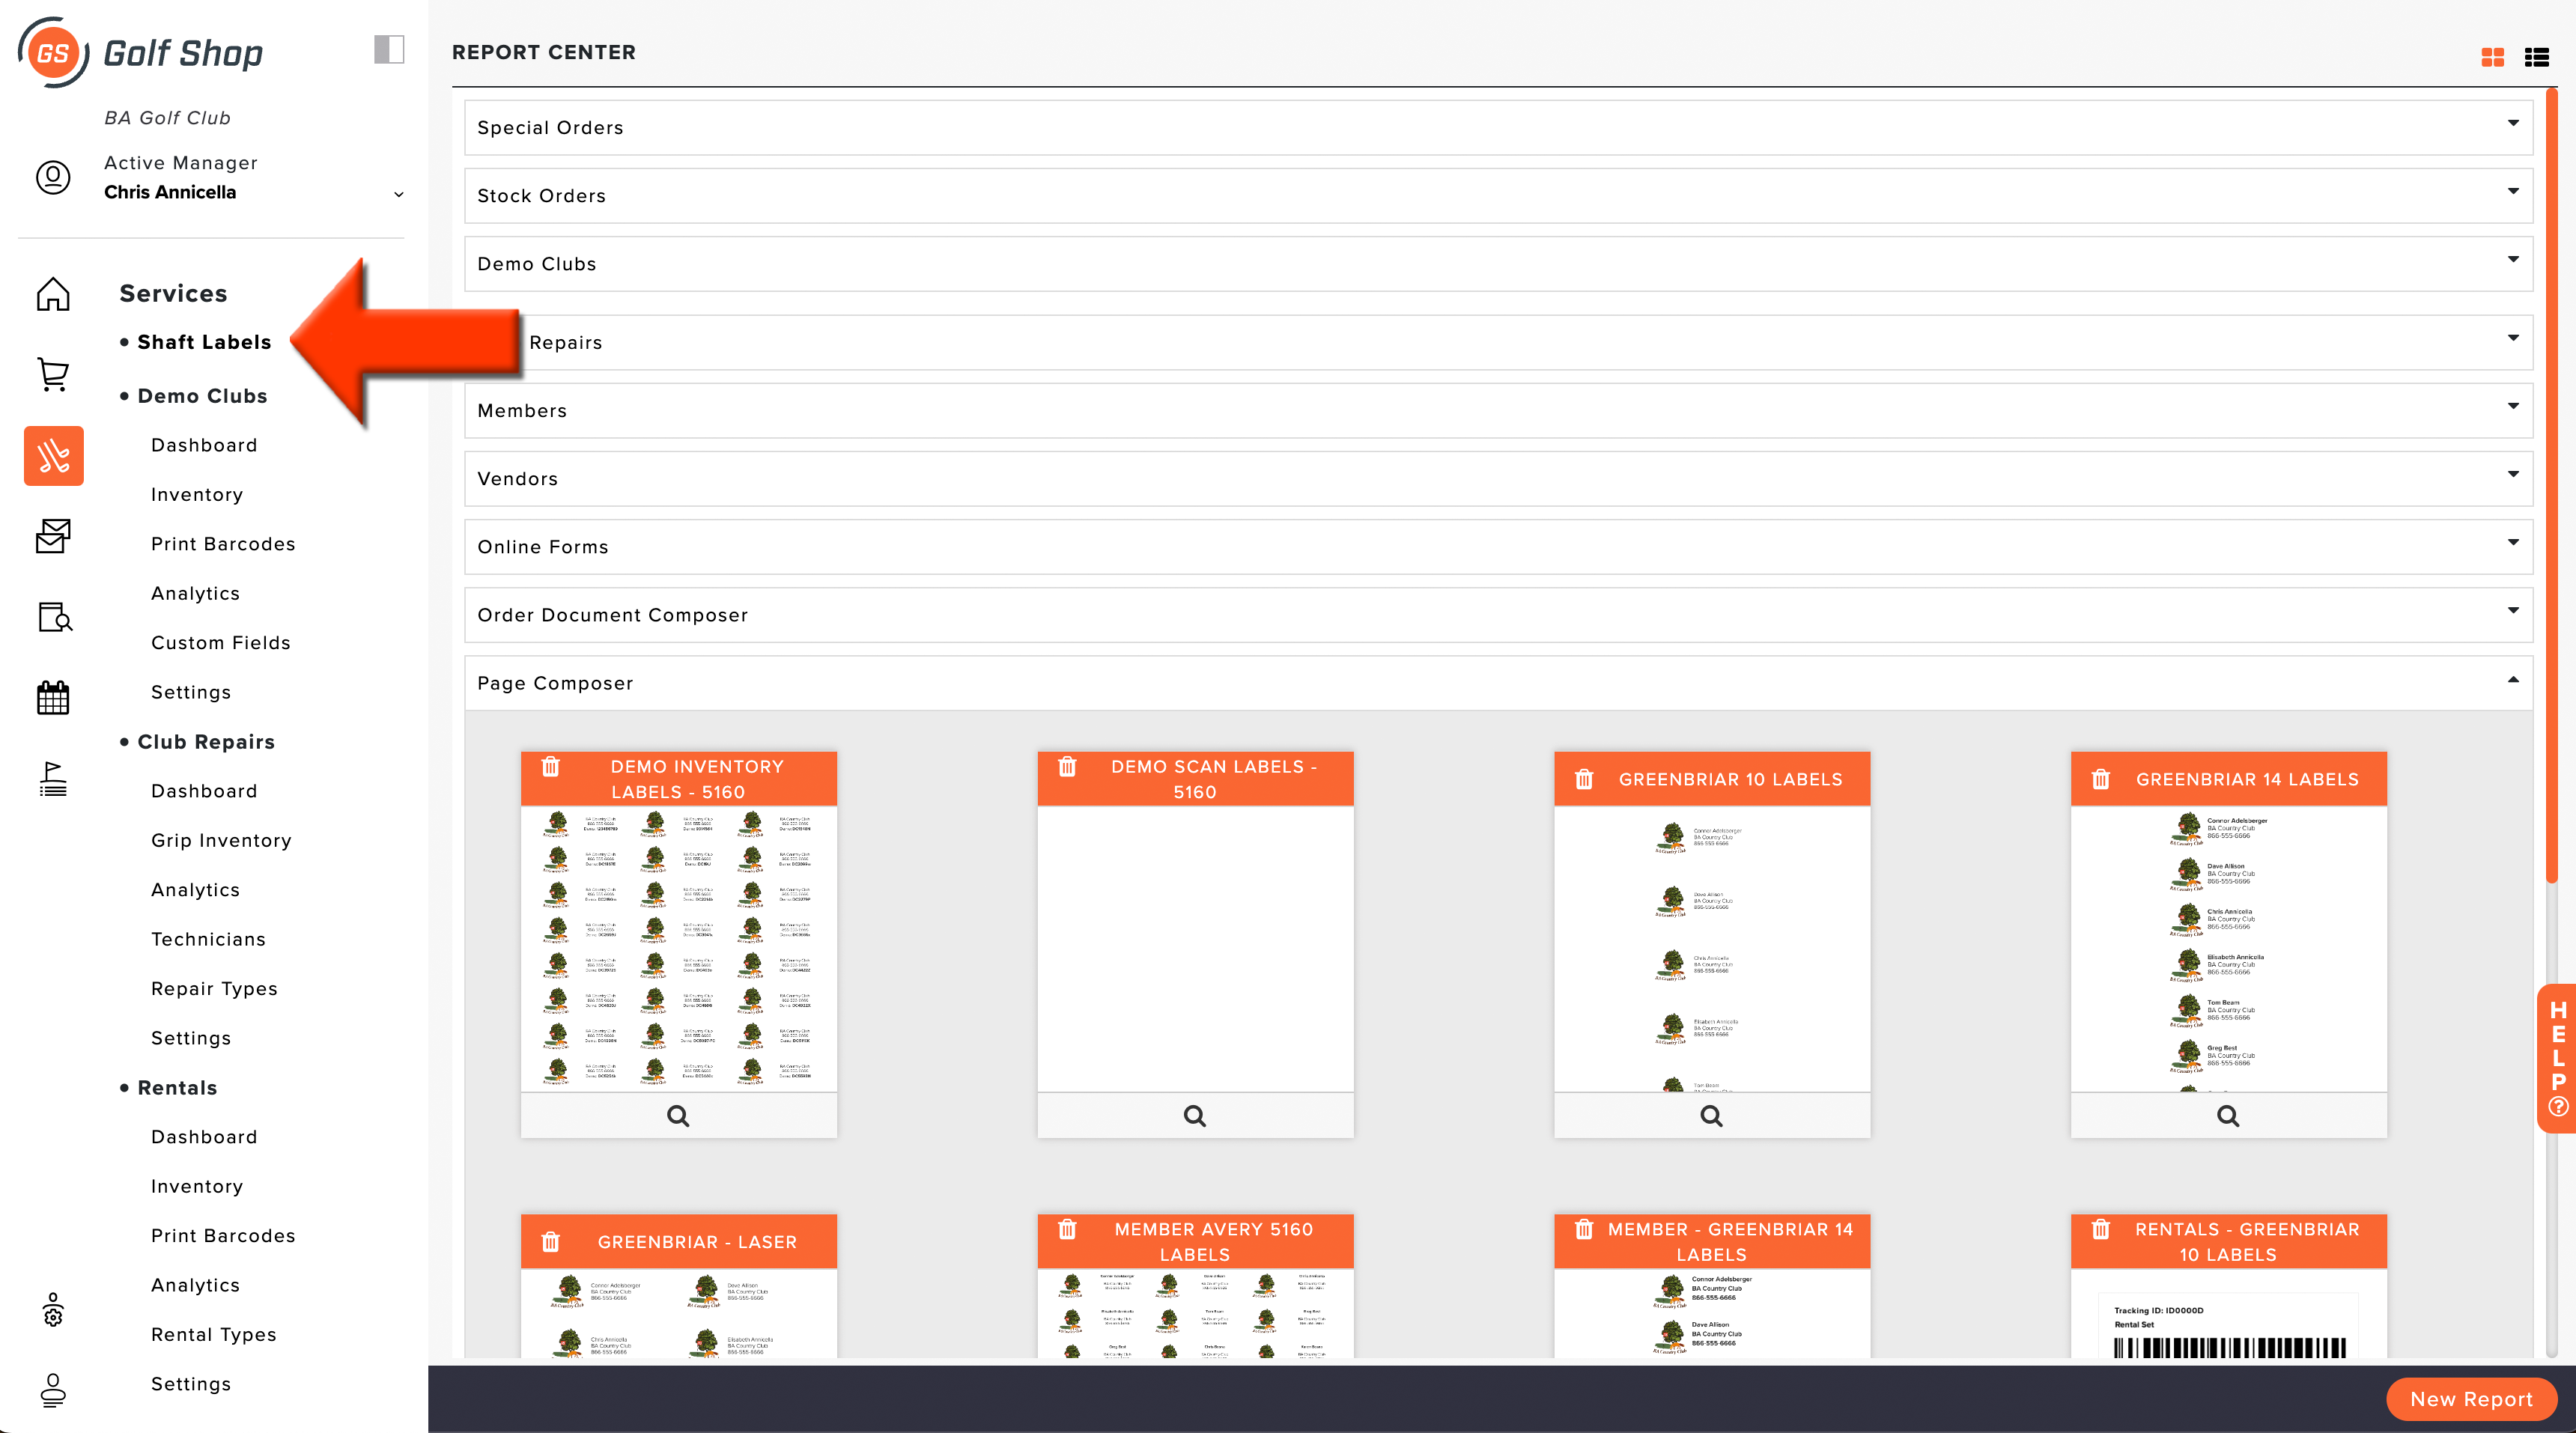Delete Member Avery 5160 Labels report

(x=1067, y=1230)
